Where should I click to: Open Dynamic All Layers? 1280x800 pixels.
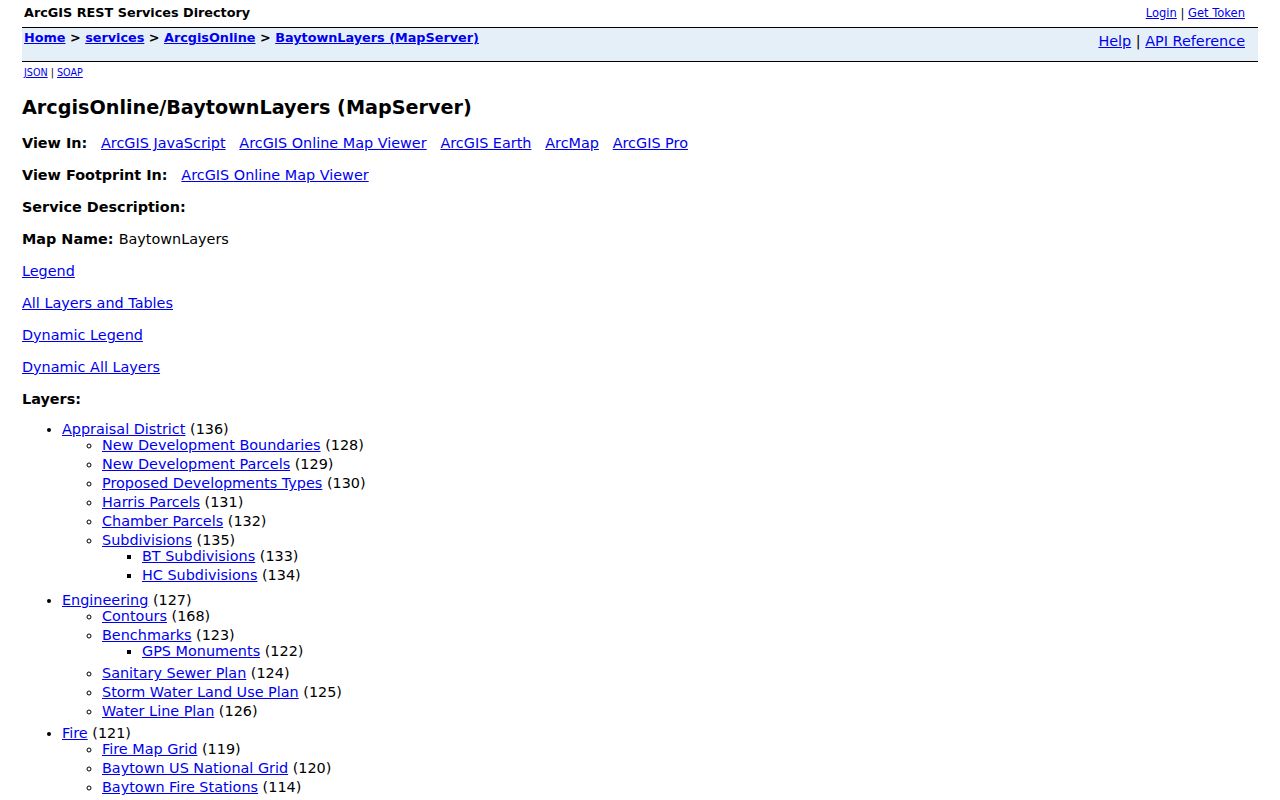[x=91, y=367]
